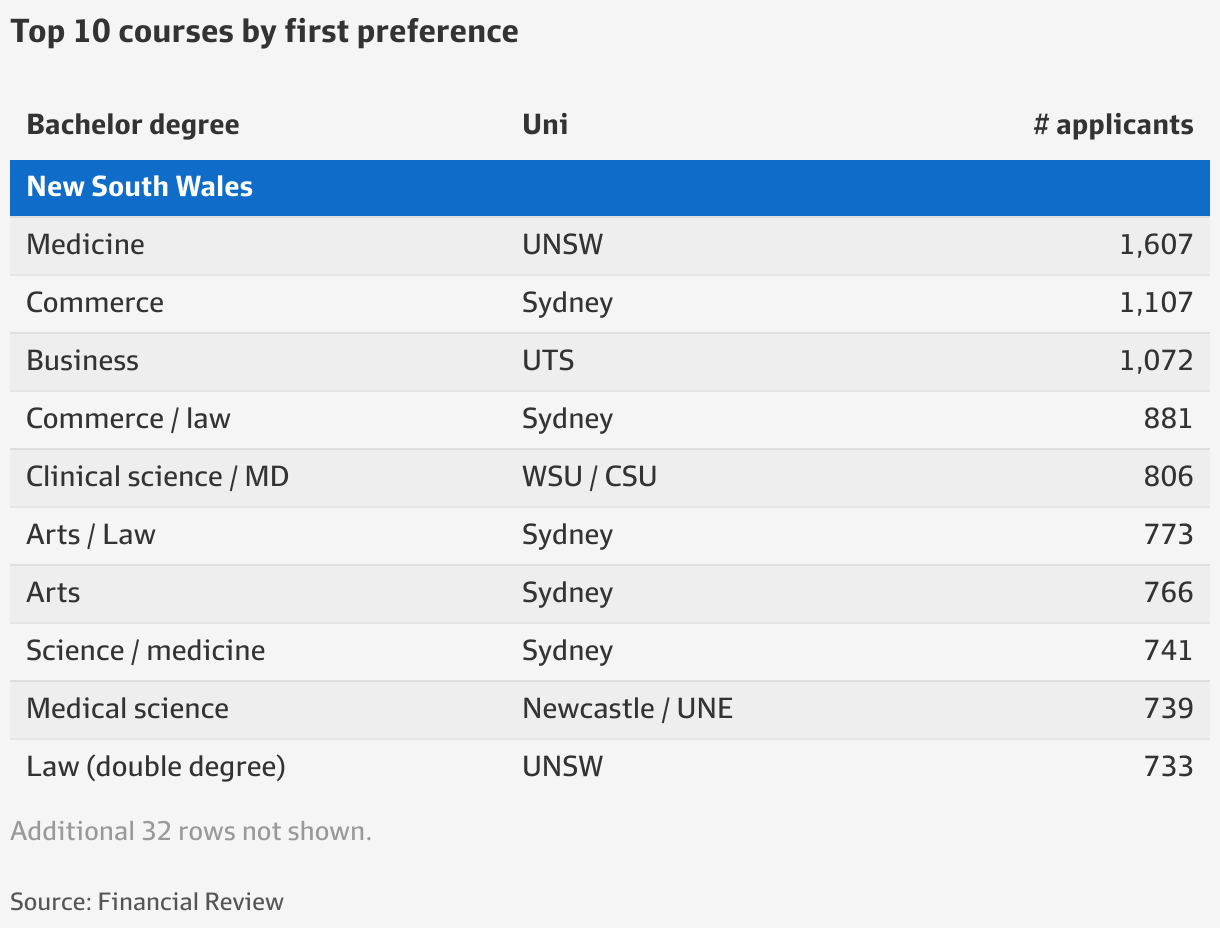This screenshot has width=1220, height=928.
Task: Click "Additional 32 rows not shown" text
Action: (191, 831)
